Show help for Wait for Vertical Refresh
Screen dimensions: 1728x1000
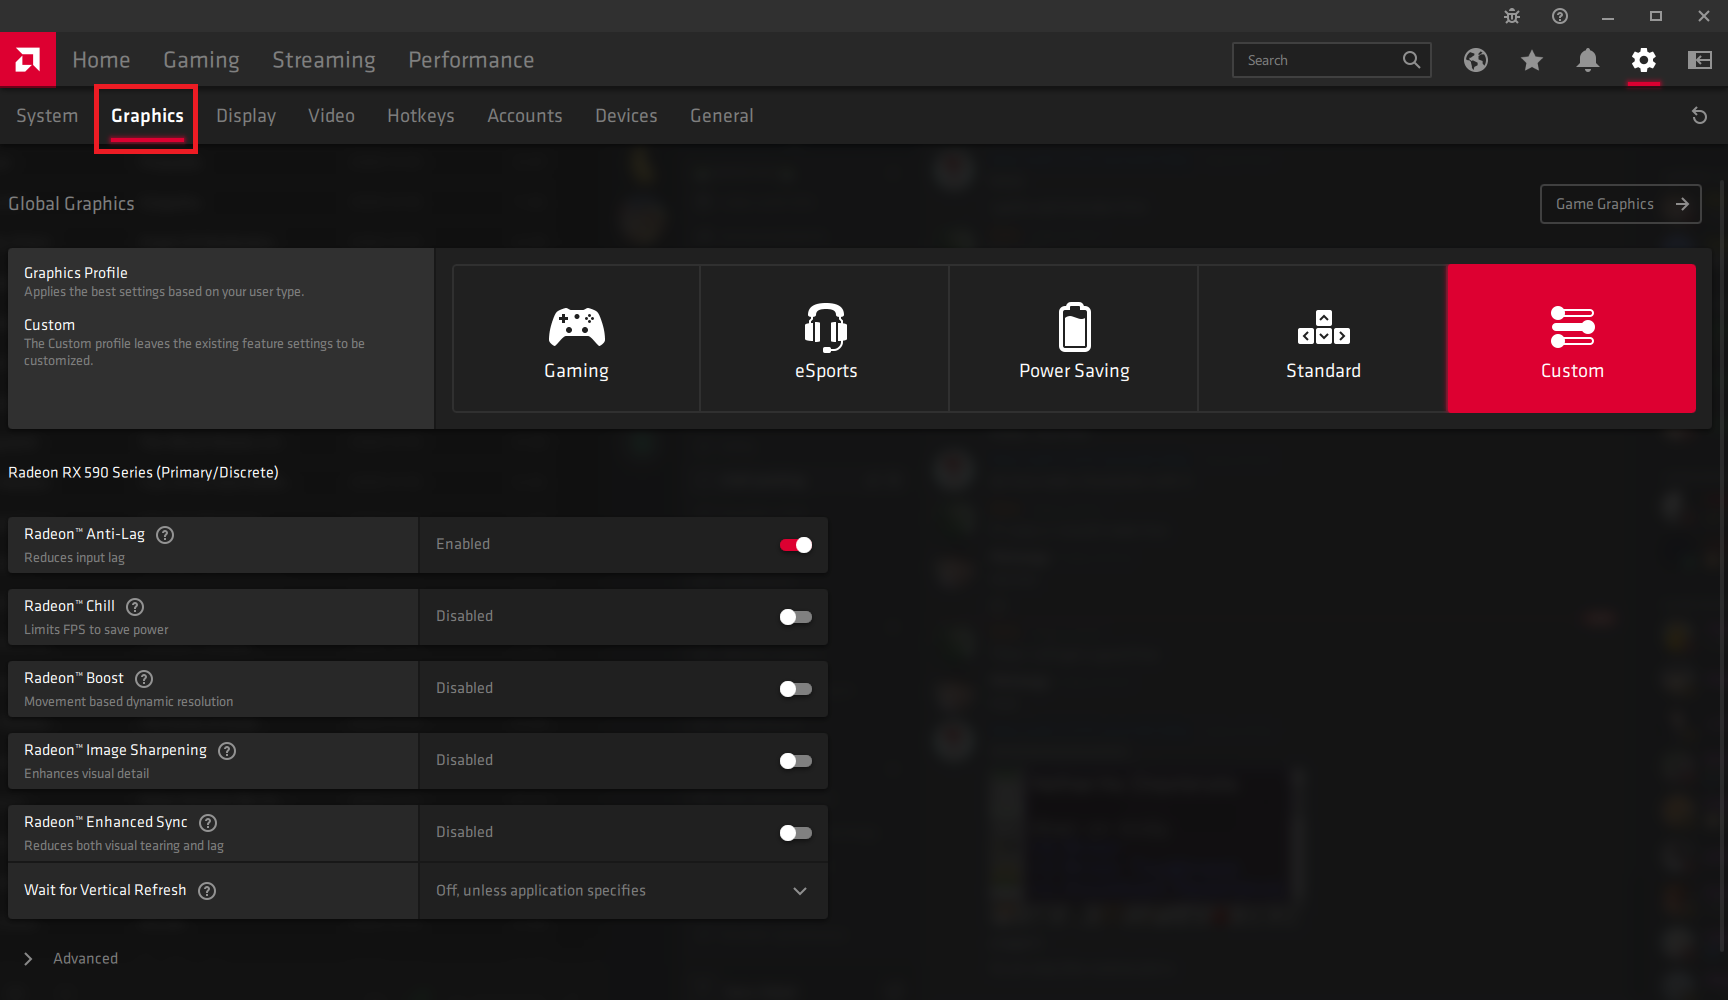pyautogui.click(x=207, y=891)
